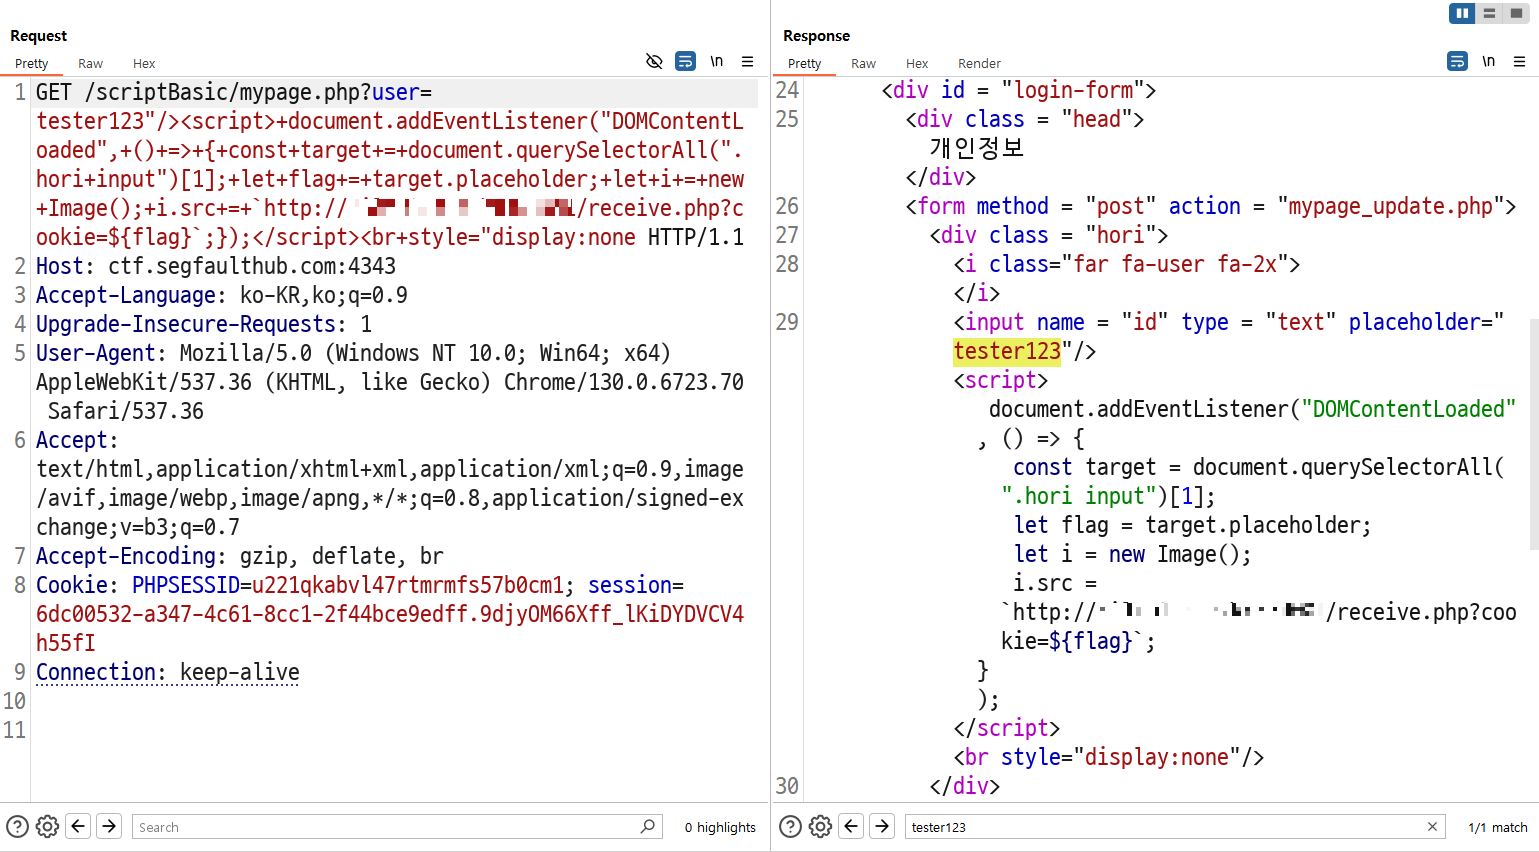The height and width of the screenshot is (852, 1539).
Task: Click Host header line ctf.segfaulthub.com:4343
Action: point(216,266)
